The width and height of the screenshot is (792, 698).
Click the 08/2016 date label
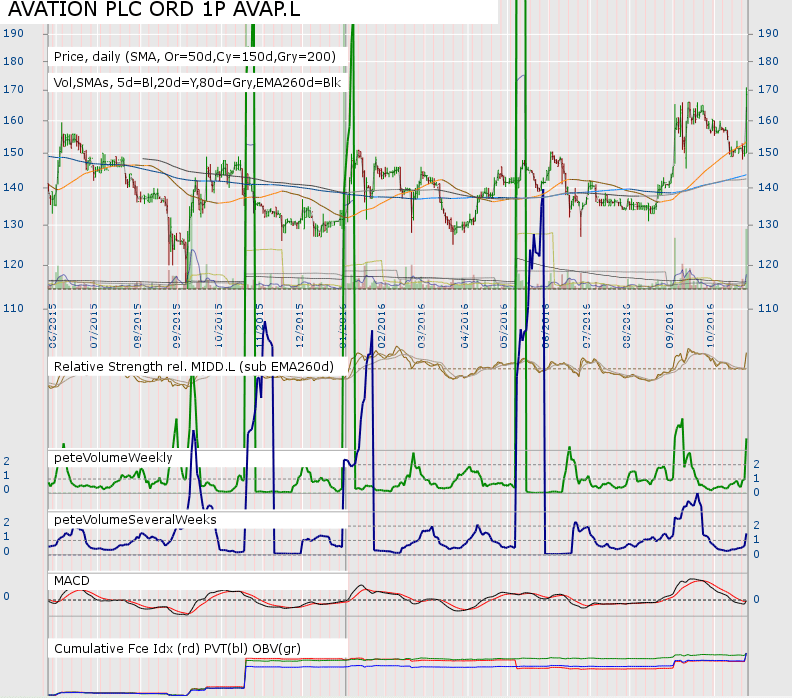coord(626,326)
